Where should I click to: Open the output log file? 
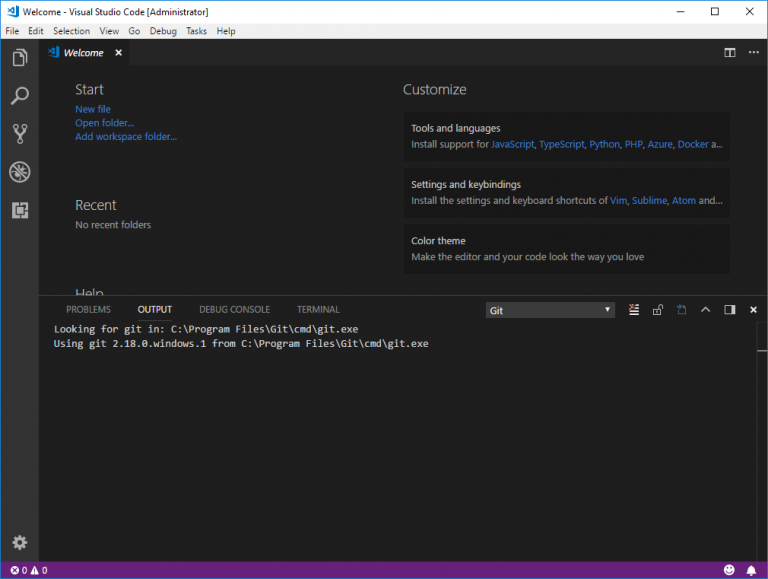coord(681,310)
